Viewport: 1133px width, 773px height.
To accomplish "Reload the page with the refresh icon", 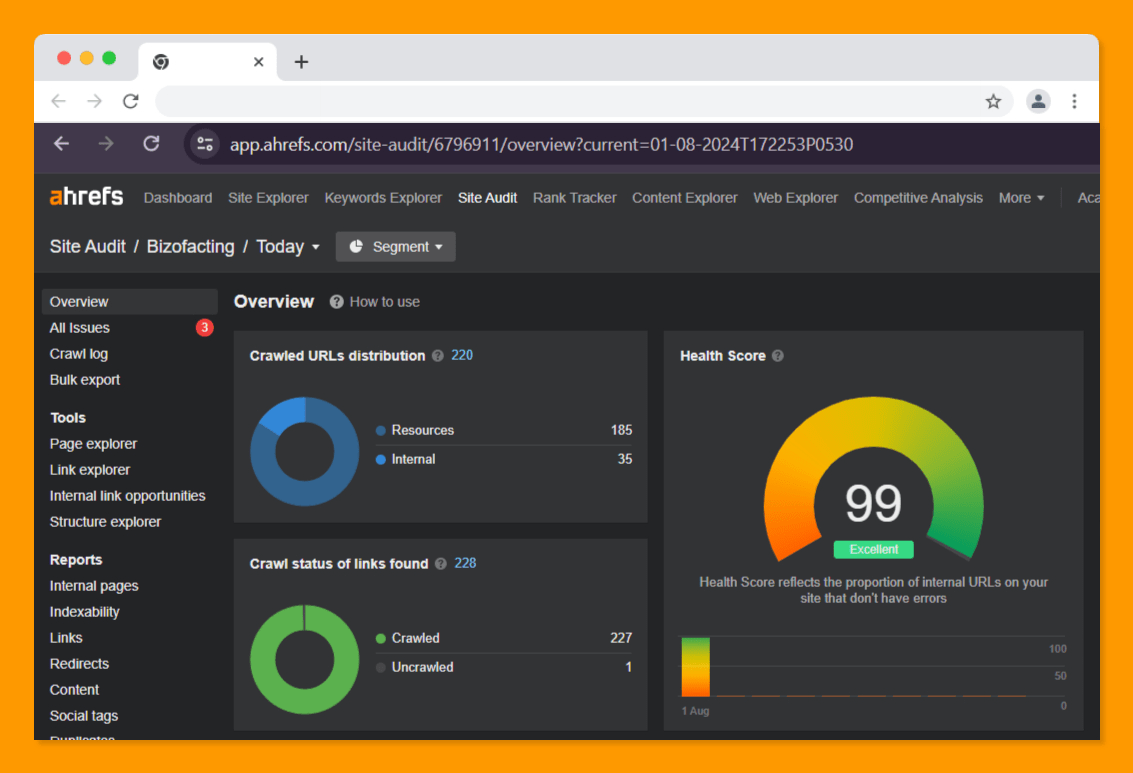I will pos(130,101).
